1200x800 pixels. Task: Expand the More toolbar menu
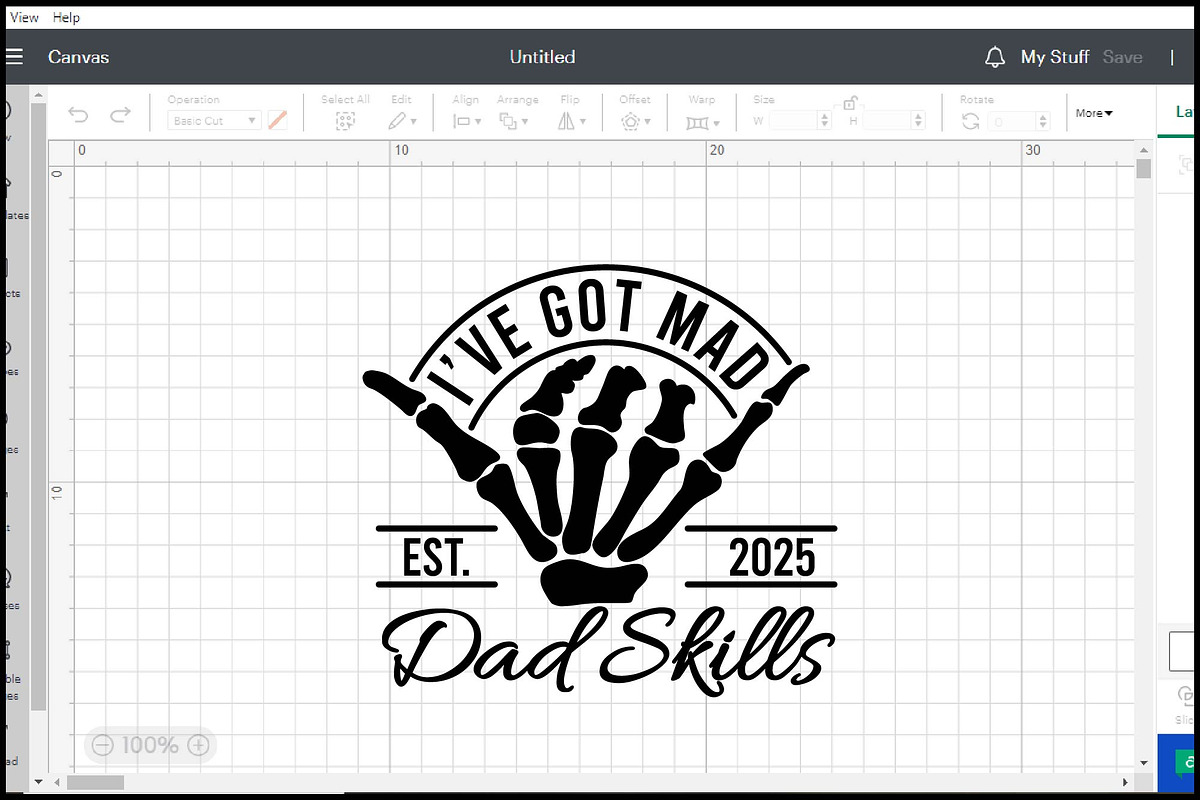click(x=1094, y=113)
